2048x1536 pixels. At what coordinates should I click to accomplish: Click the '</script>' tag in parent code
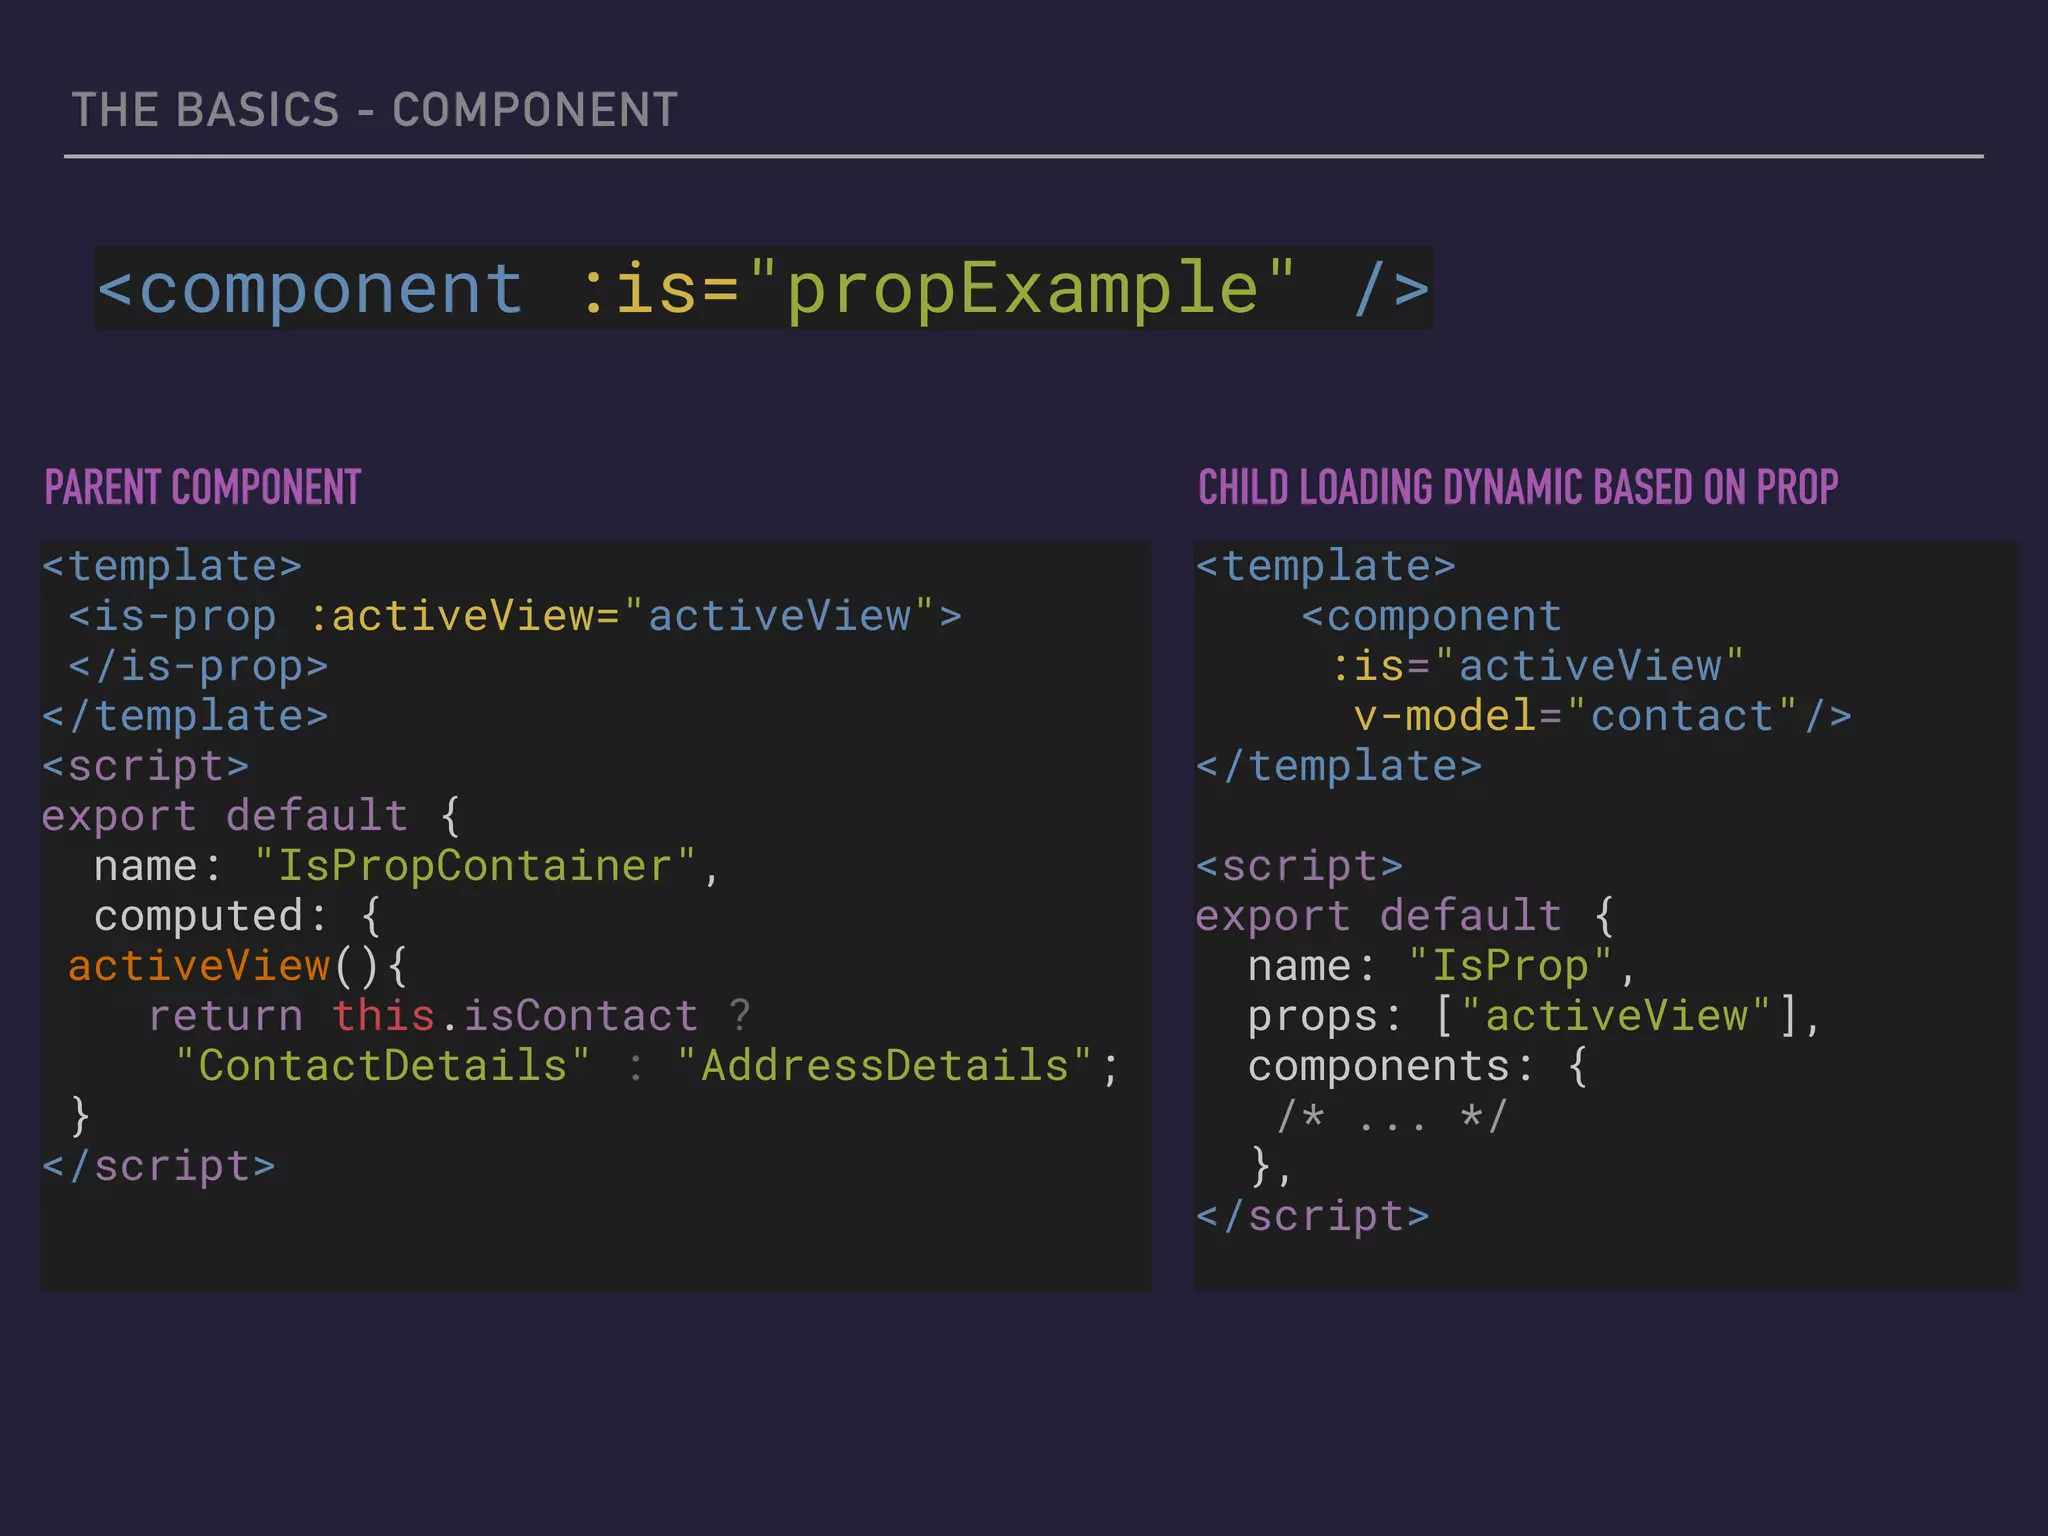(159, 1166)
